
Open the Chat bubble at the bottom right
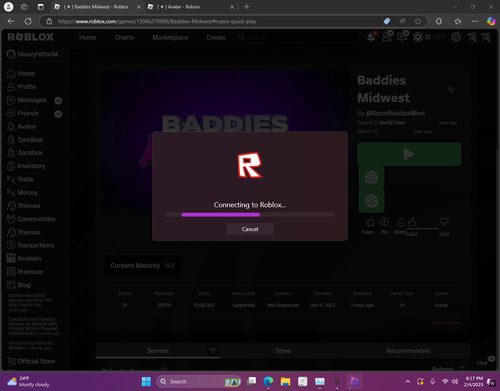point(485,361)
